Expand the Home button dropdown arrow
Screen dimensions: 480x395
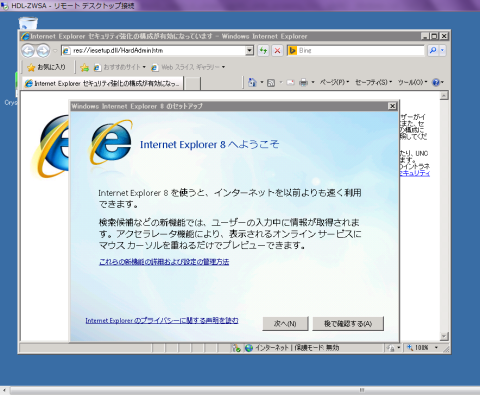coord(262,82)
